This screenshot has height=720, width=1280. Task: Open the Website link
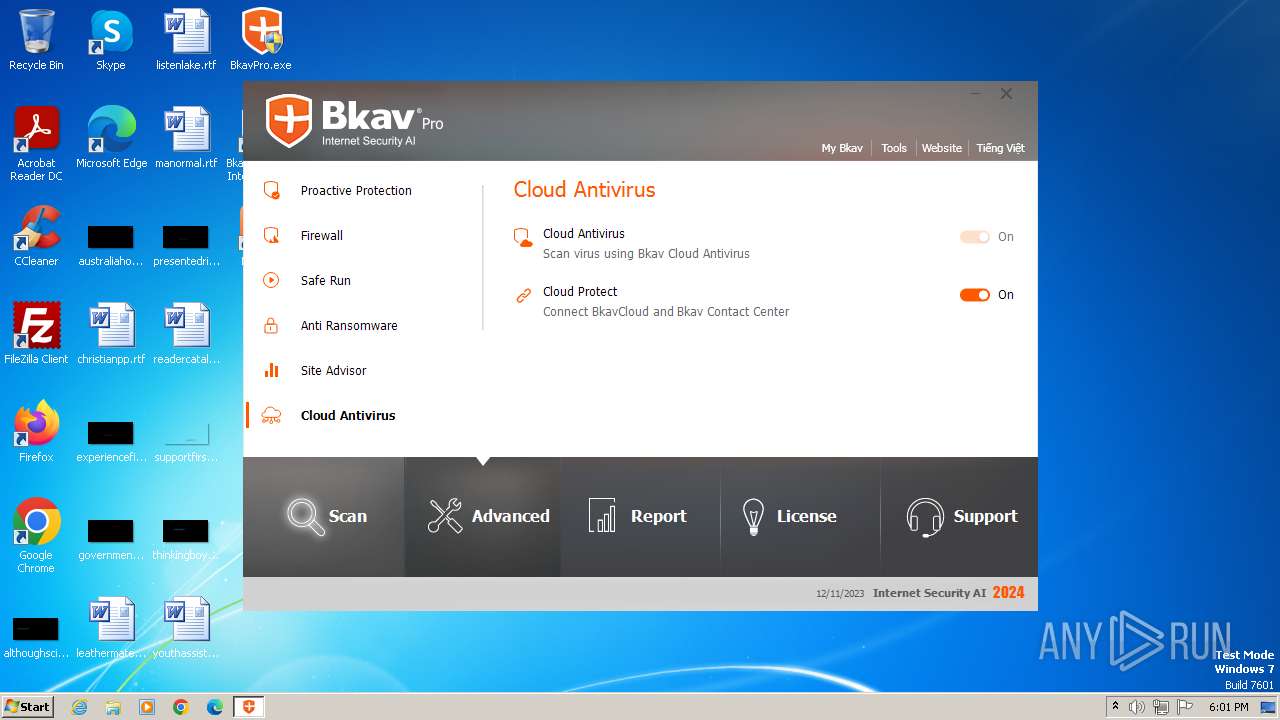tap(942, 148)
